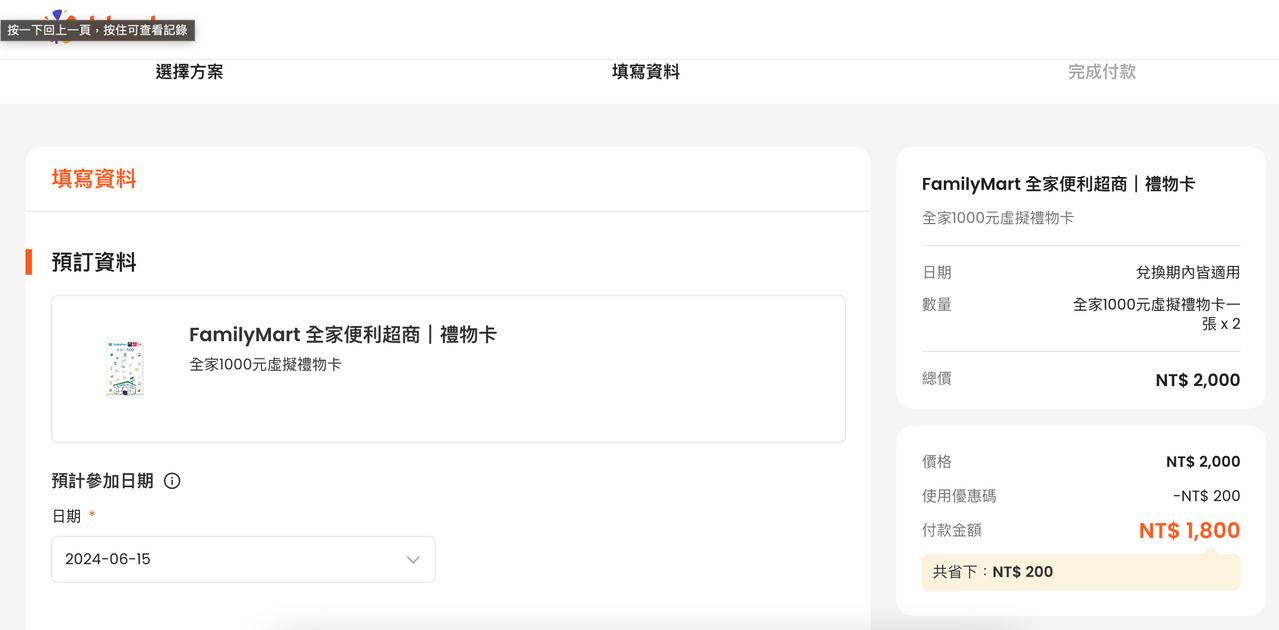The image size is (1279, 630).
Task: Click the 按一下回上一頁 tooltip
Action: [x=98, y=30]
